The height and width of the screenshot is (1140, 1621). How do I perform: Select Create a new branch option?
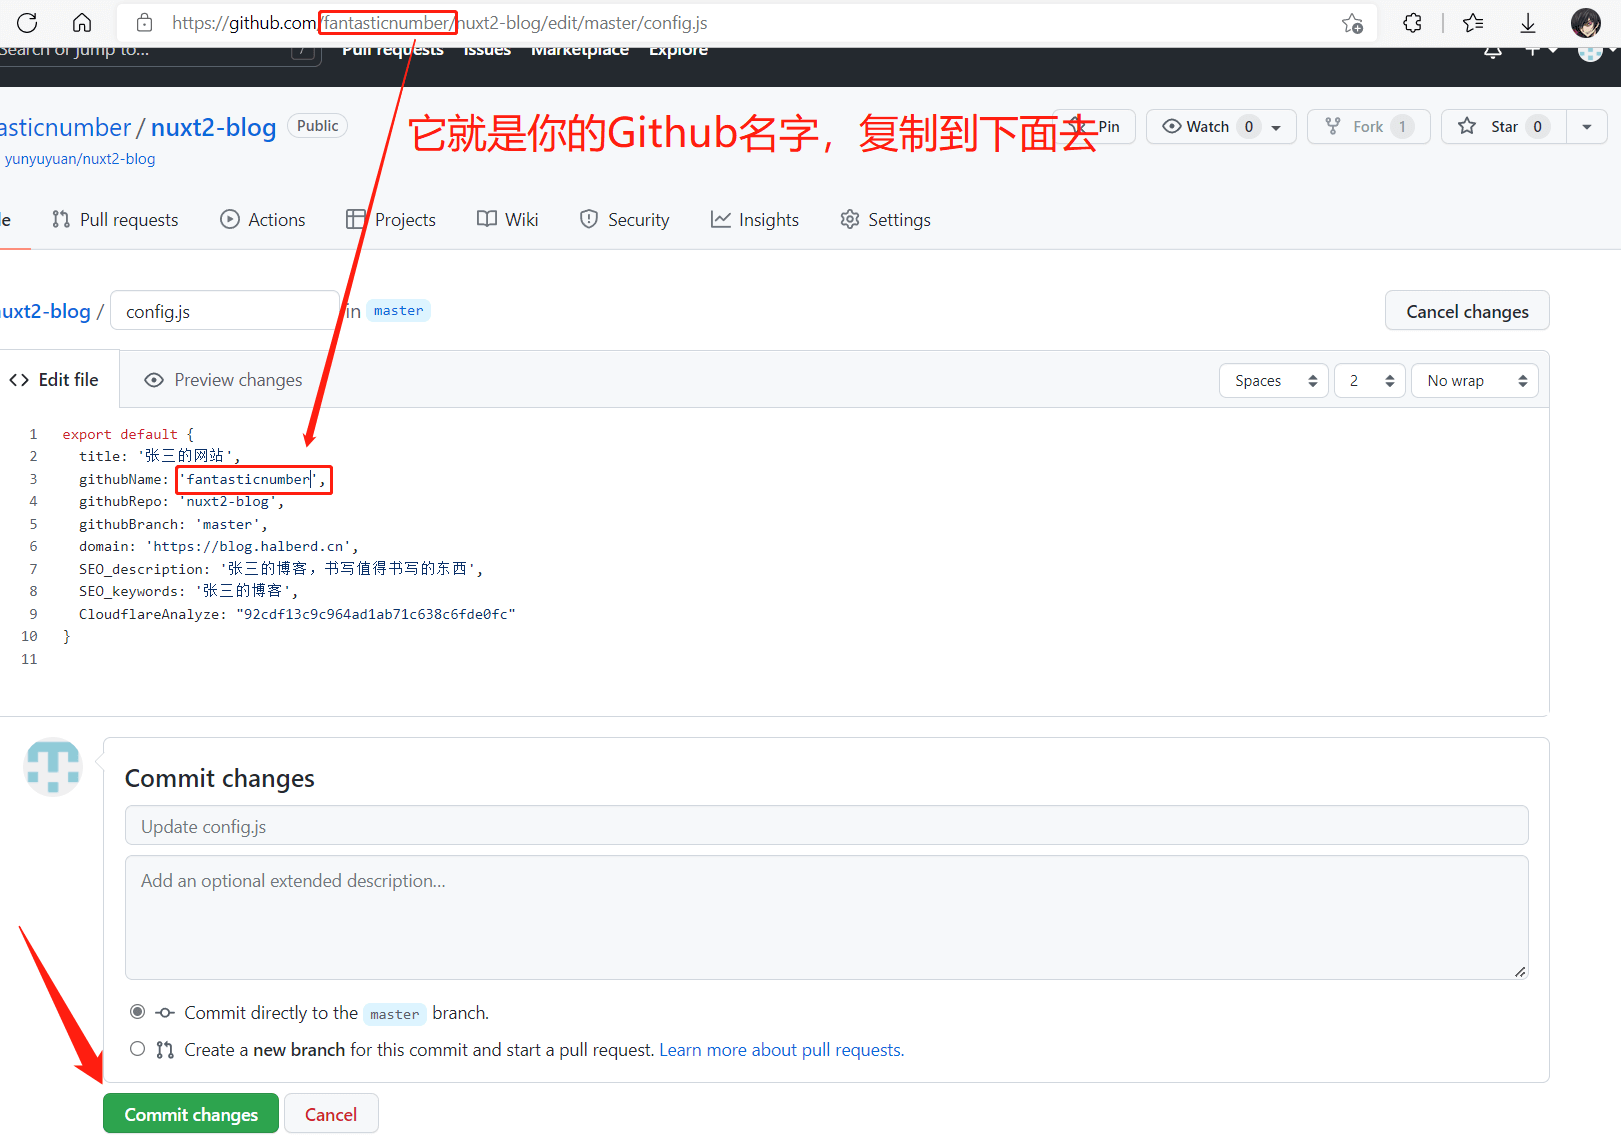click(x=137, y=1048)
